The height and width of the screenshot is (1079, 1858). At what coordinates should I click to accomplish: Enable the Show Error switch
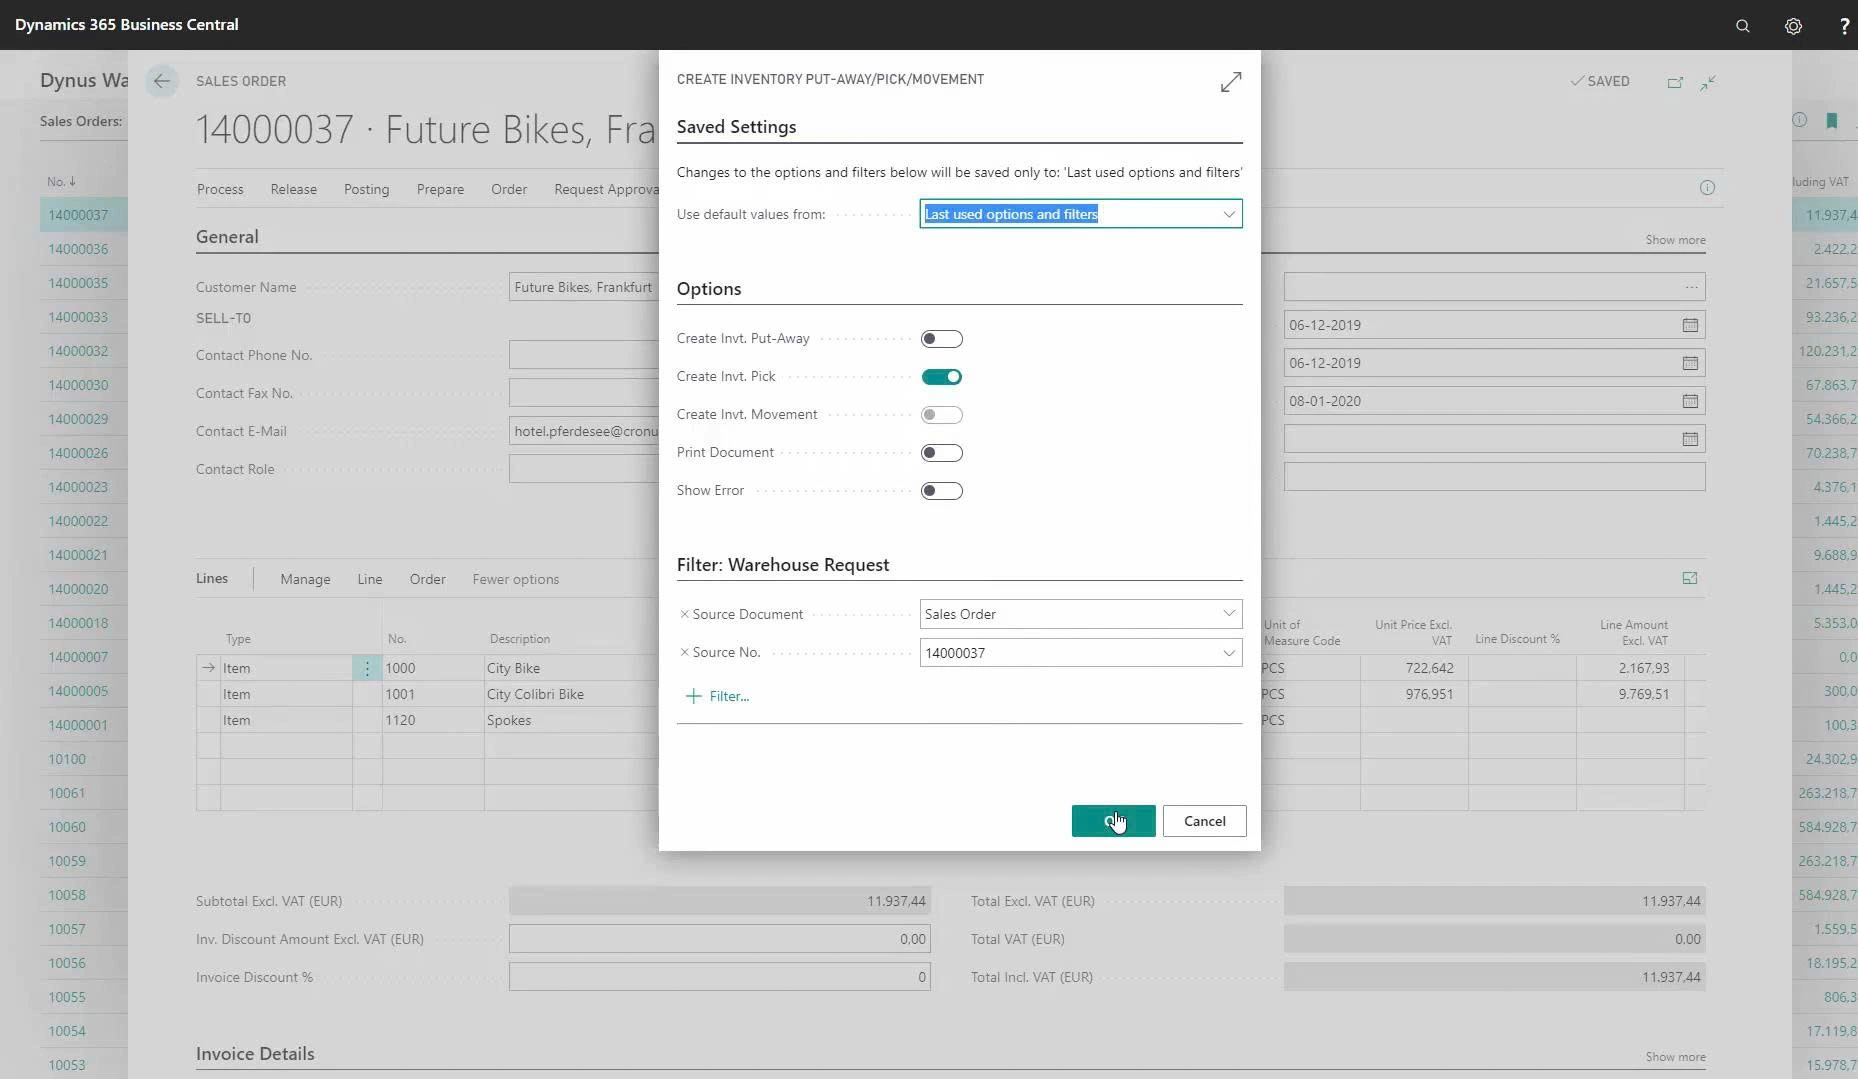coord(941,491)
